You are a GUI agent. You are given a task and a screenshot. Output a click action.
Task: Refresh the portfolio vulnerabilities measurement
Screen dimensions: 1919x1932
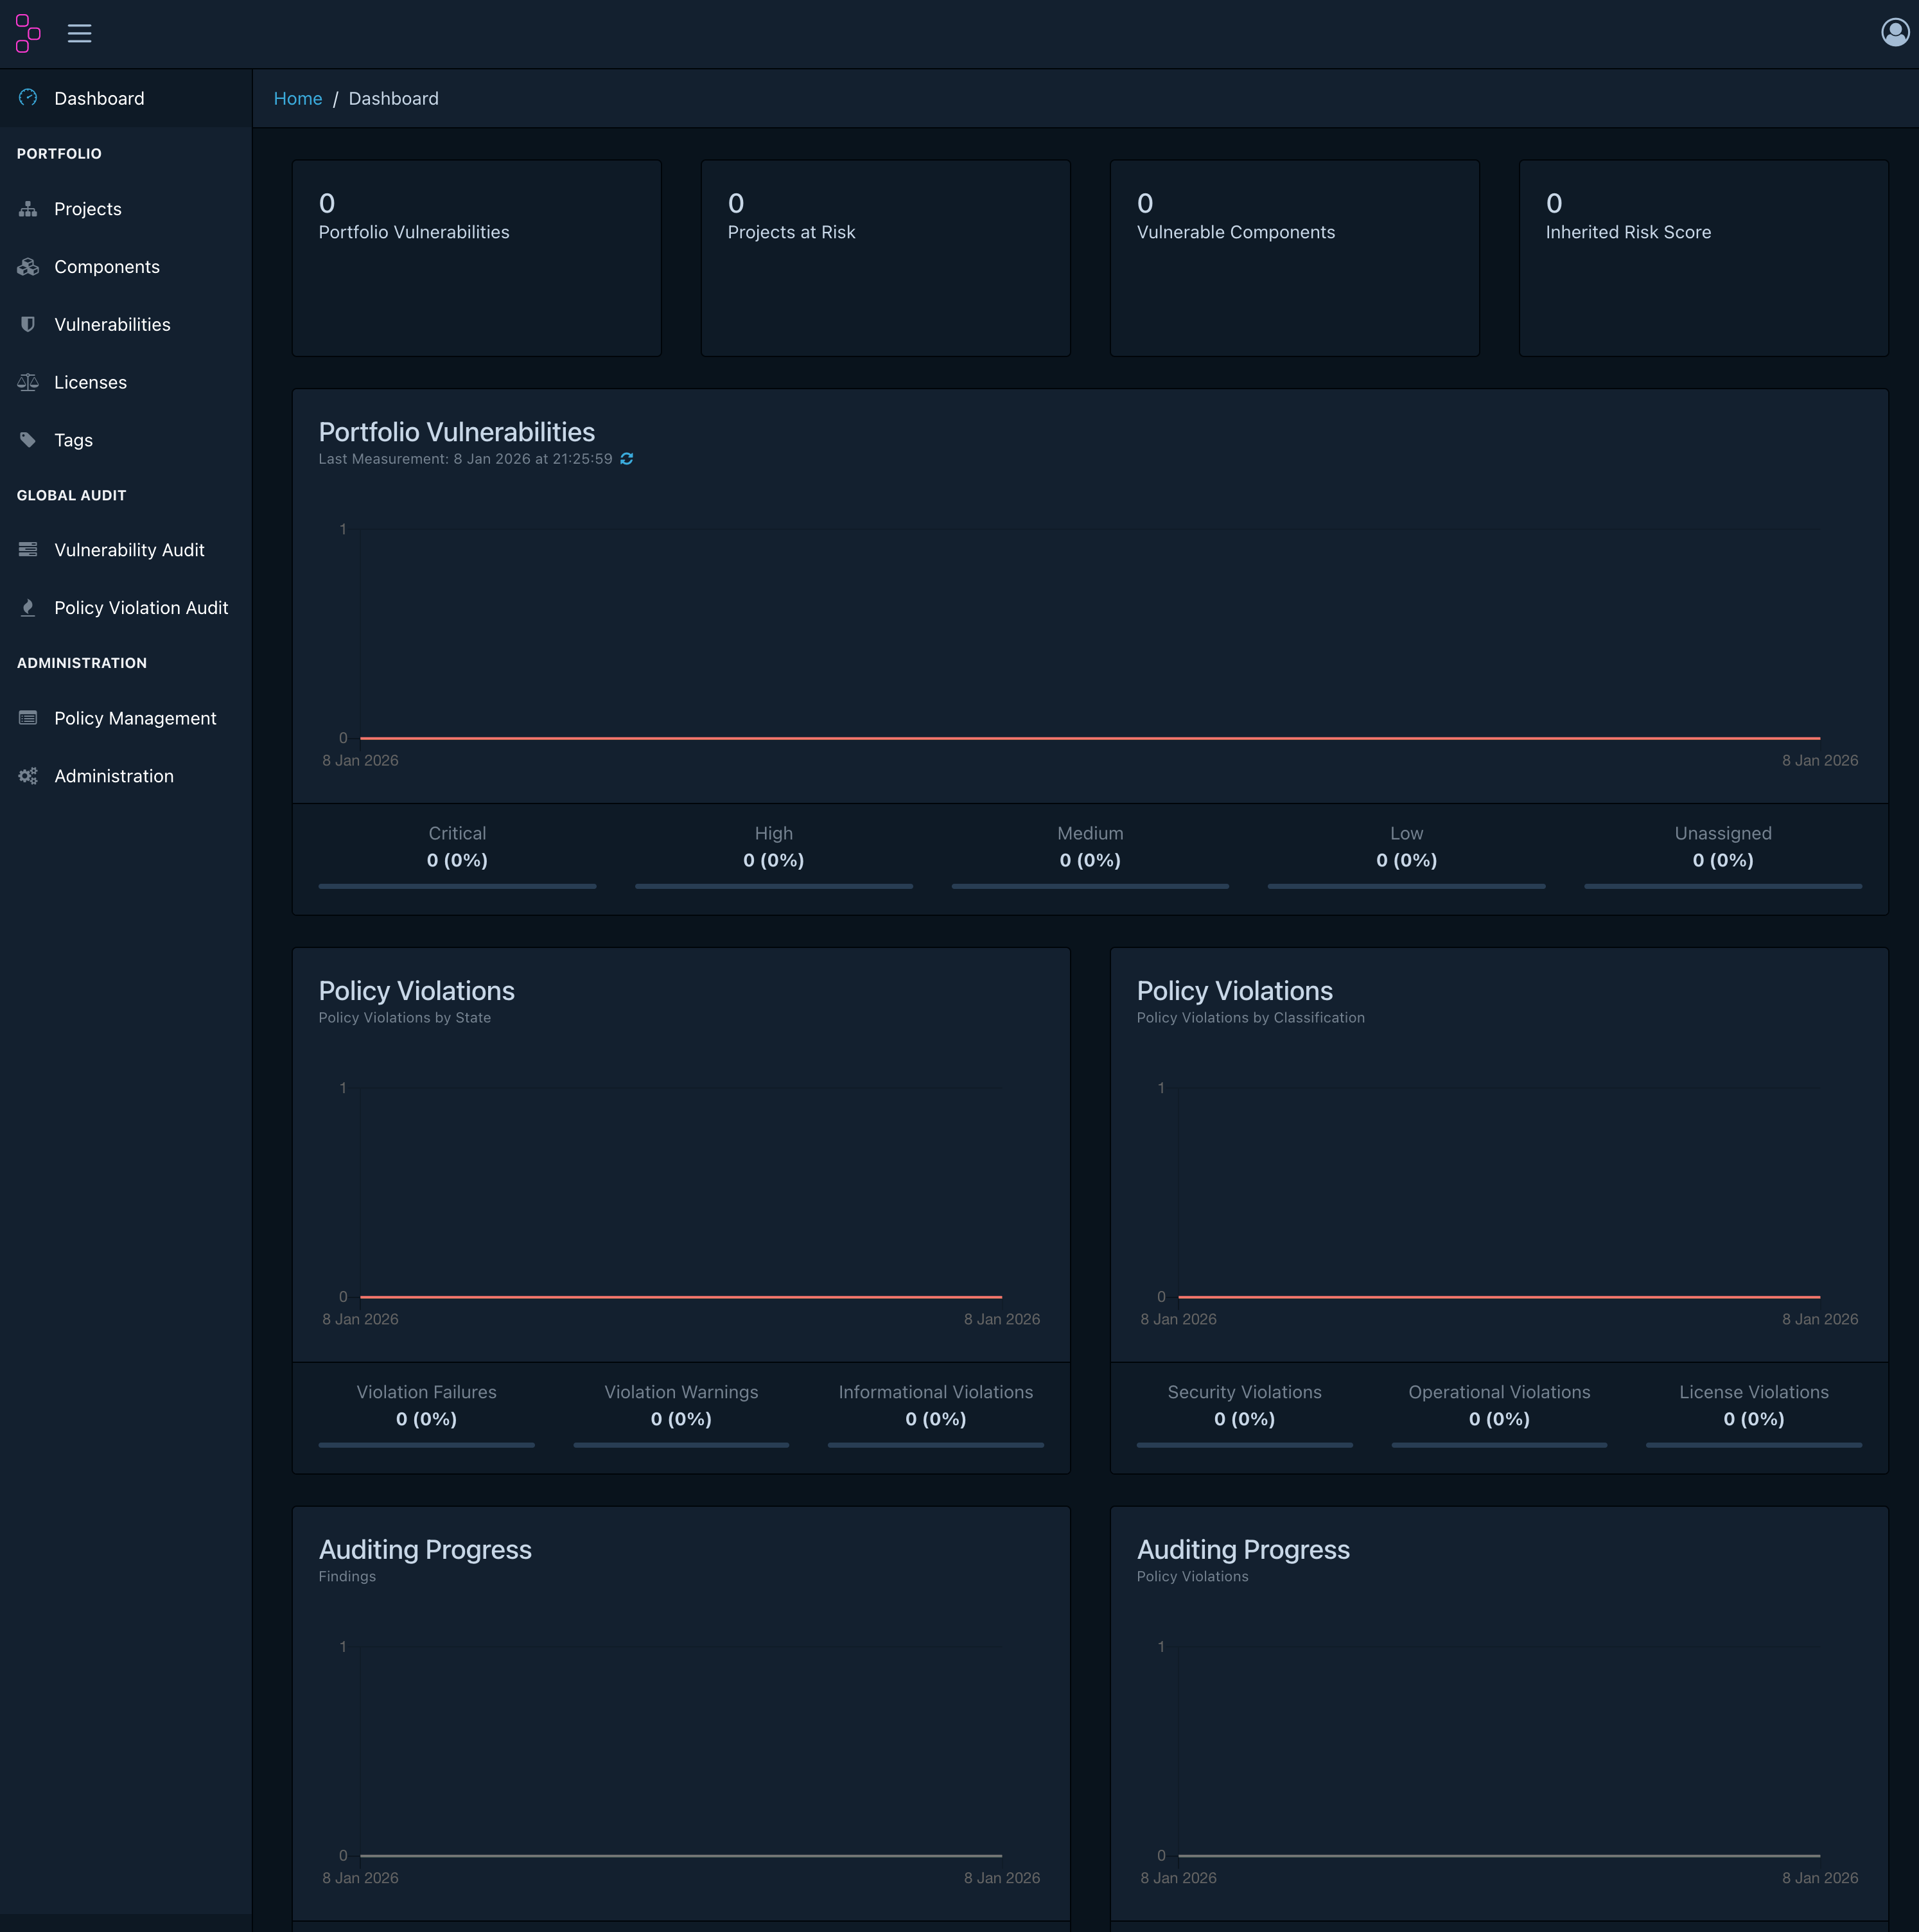click(627, 459)
